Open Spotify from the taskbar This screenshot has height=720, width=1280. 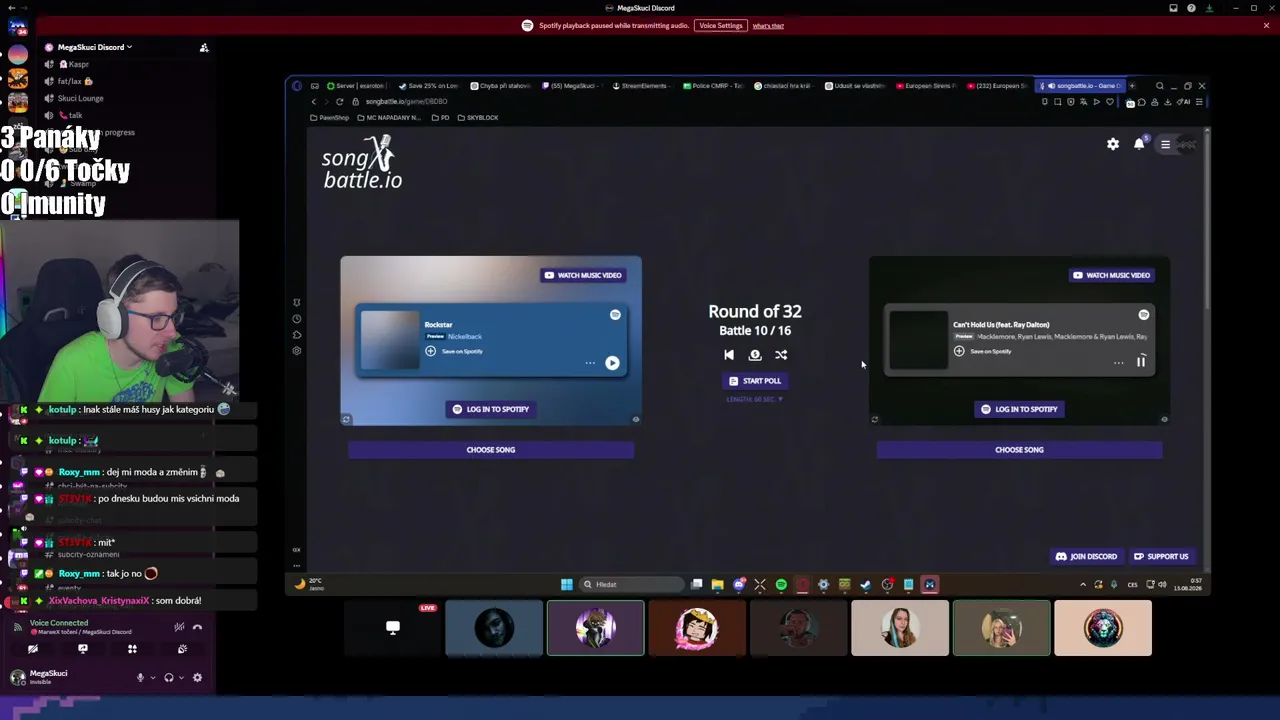coord(781,585)
